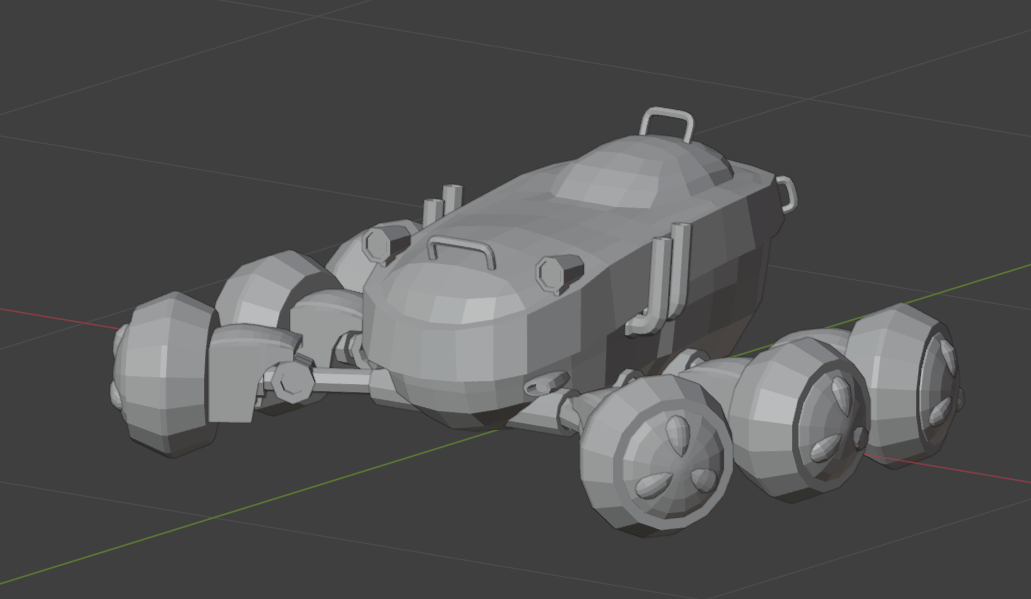Click the small handle at the vehicle's rear
1031x599 pixels.
(787, 192)
